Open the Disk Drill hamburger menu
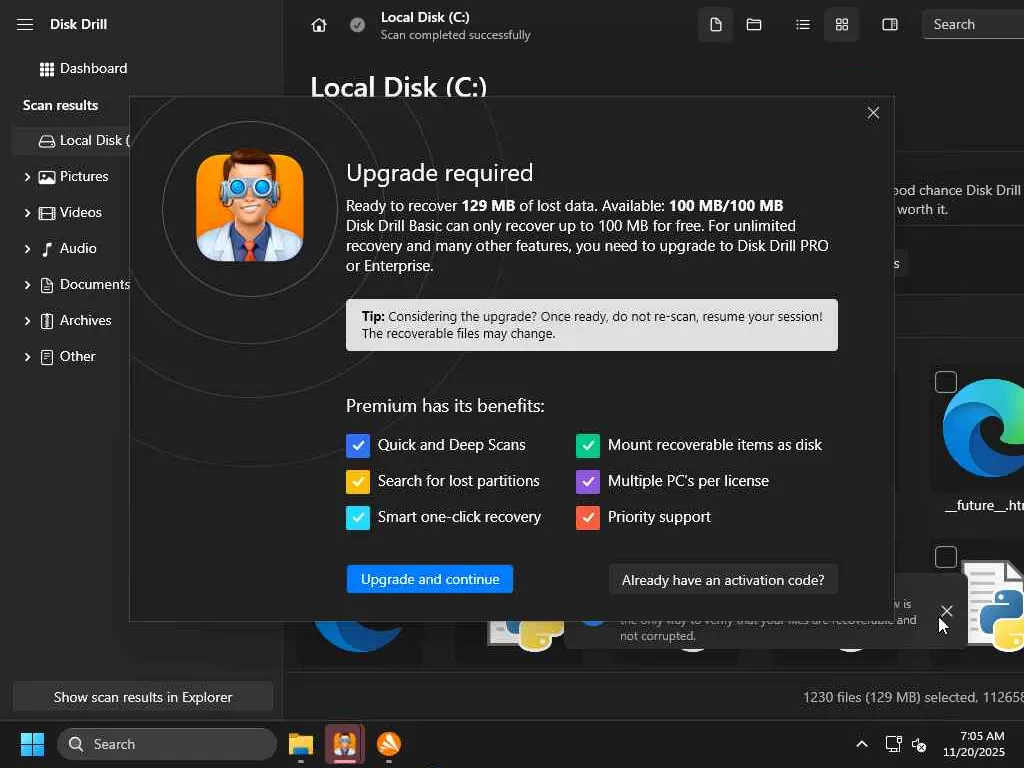This screenshot has height=768, width=1024. (25, 25)
